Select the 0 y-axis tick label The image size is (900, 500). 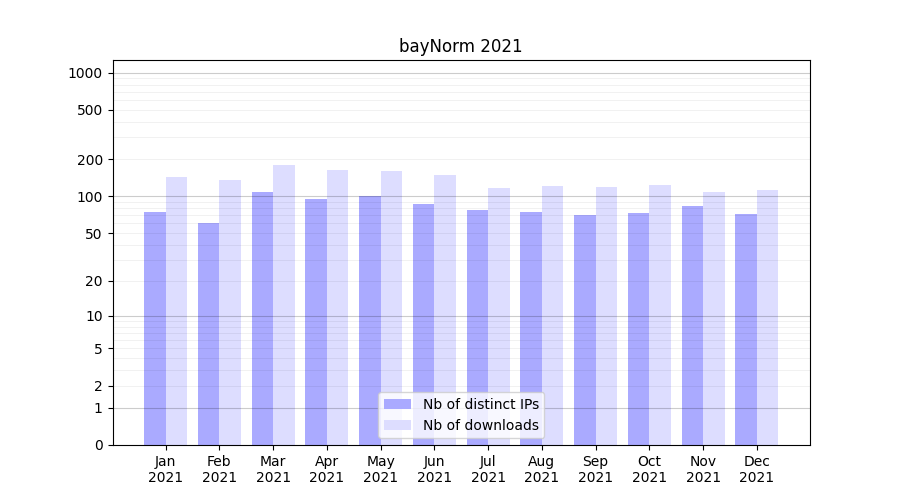click(x=98, y=445)
